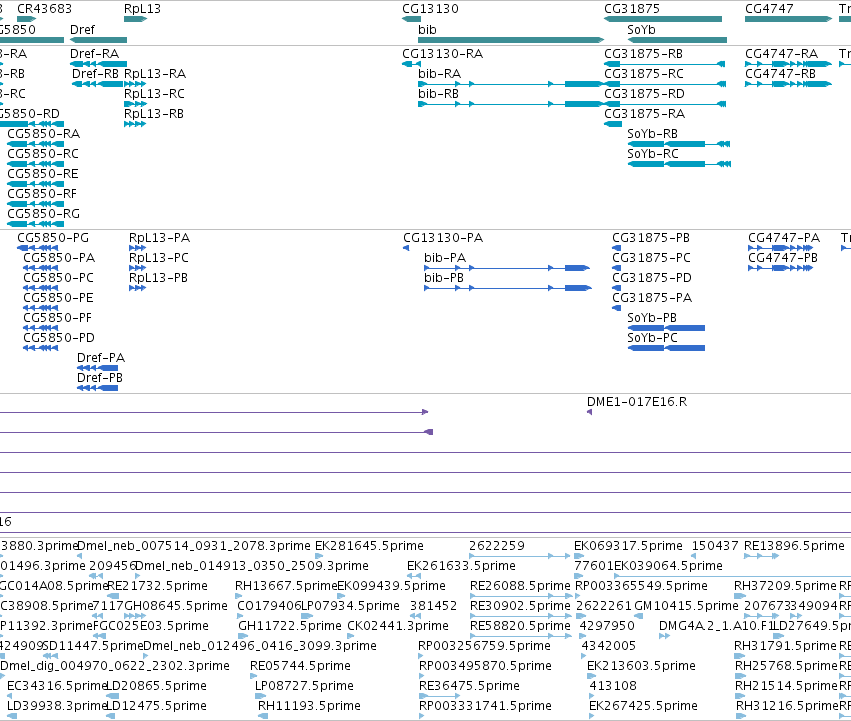
Task: Click the Dref-RA transcript label
Action: pyautogui.click(x=94, y=54)
